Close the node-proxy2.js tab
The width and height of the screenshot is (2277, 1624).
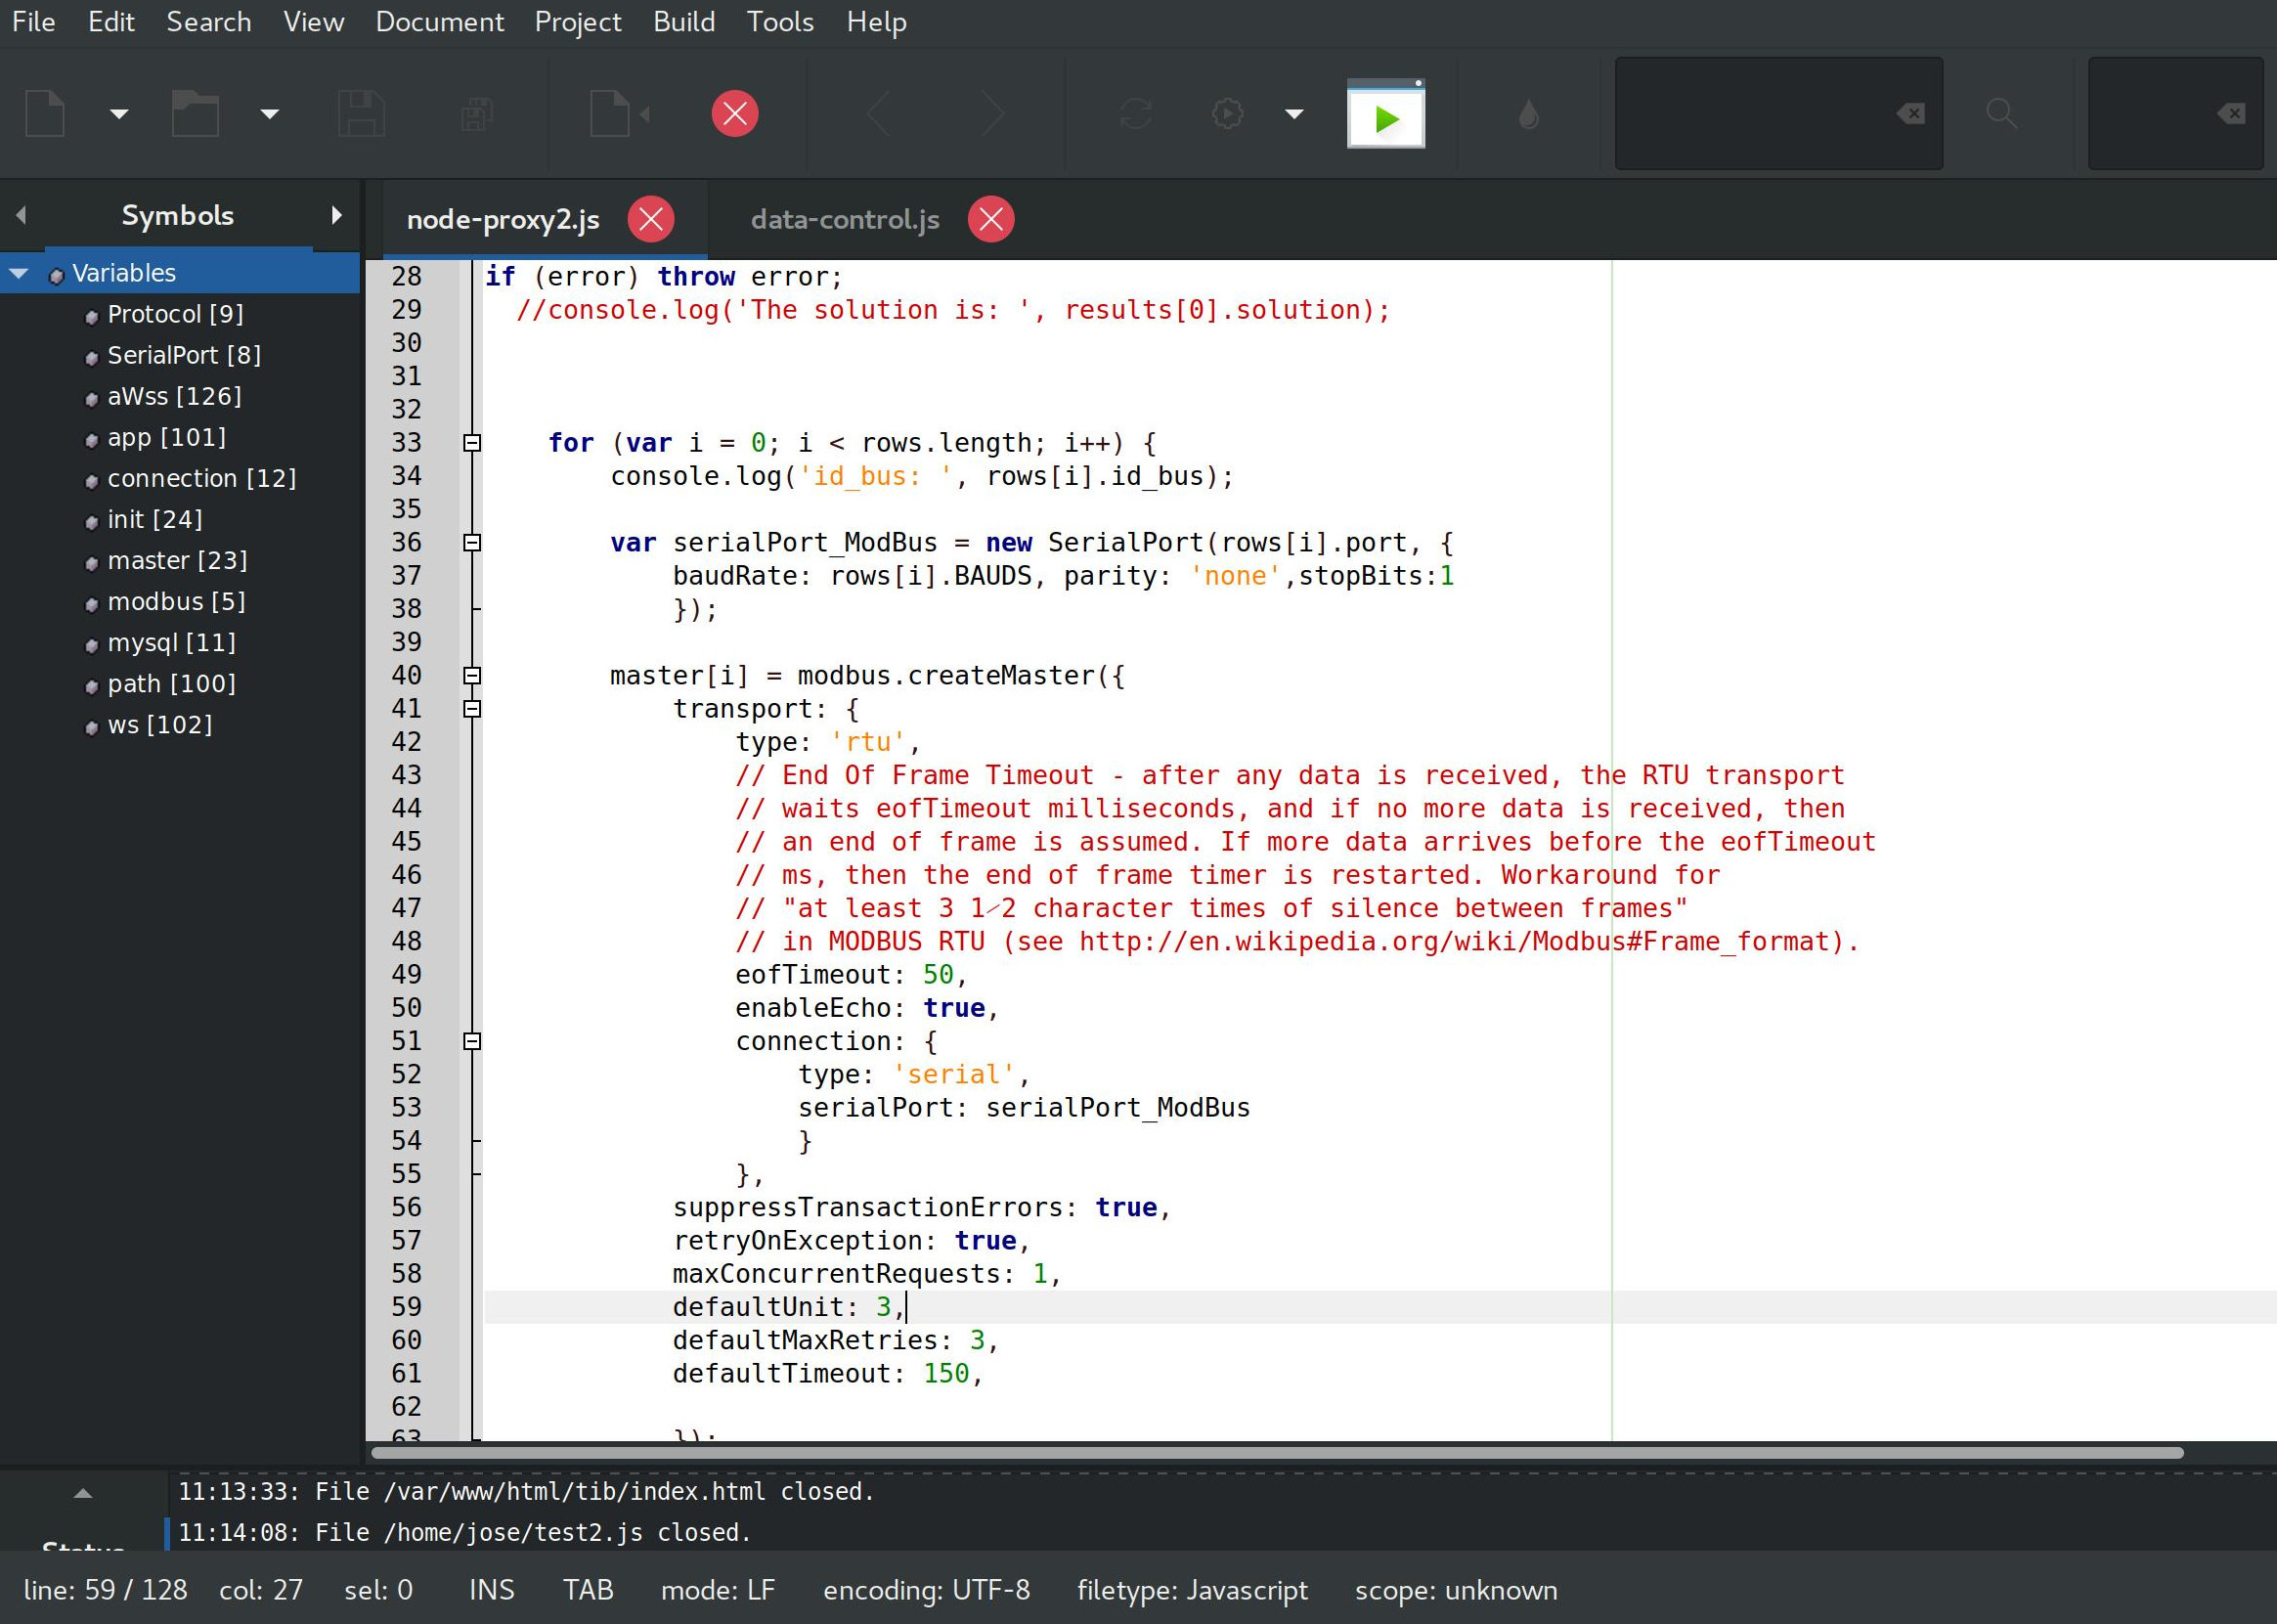click(x=651, y=219)
